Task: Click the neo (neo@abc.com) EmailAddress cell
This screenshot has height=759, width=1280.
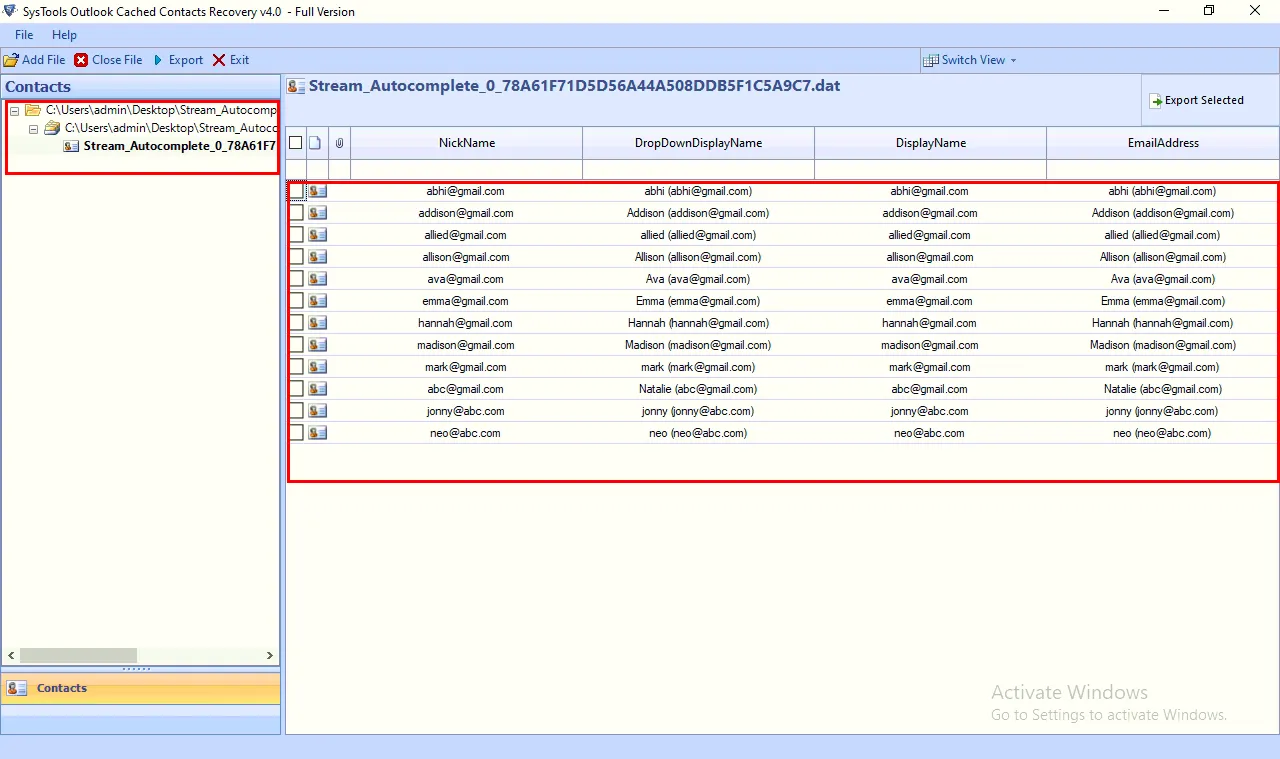Action: click(1162, 433)
